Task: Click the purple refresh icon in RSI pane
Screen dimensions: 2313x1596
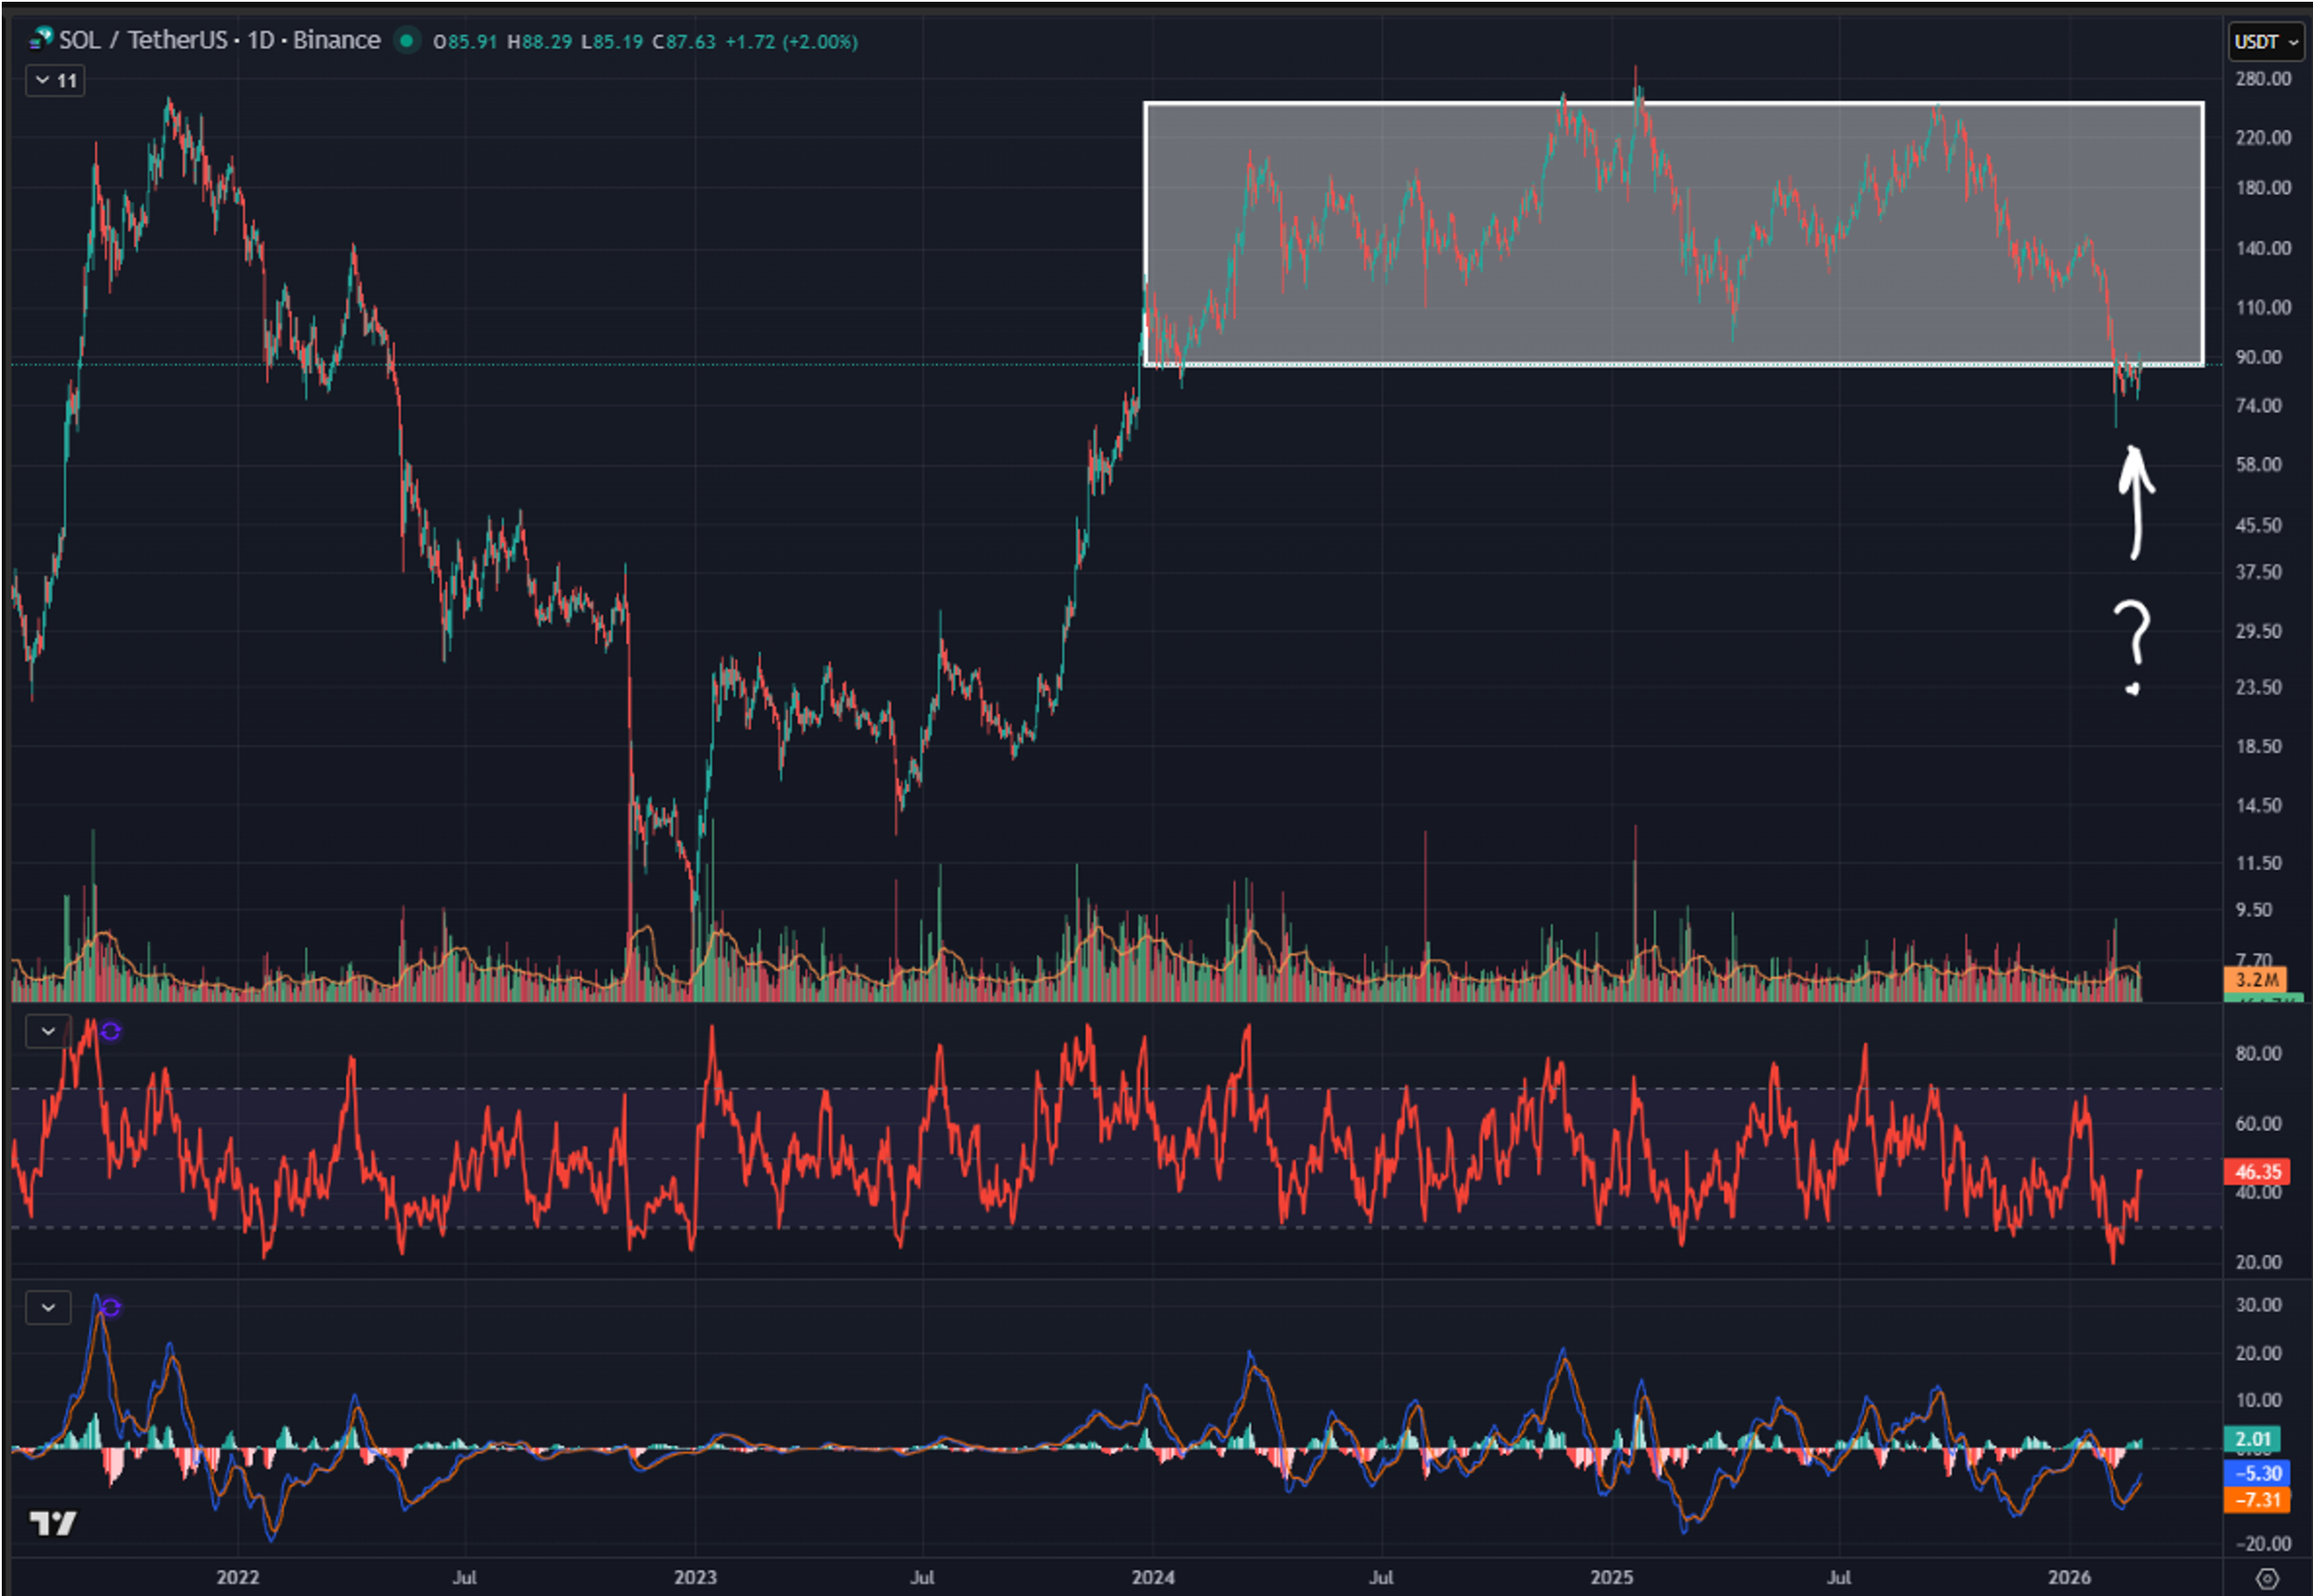Action: (x=110, y=1031)
